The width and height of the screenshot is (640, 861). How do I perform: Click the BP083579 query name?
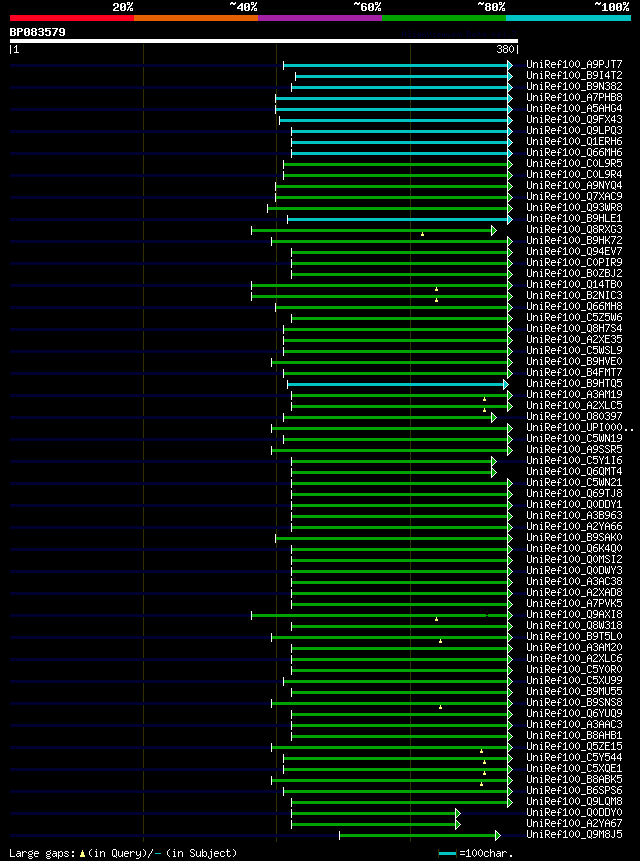37,32
